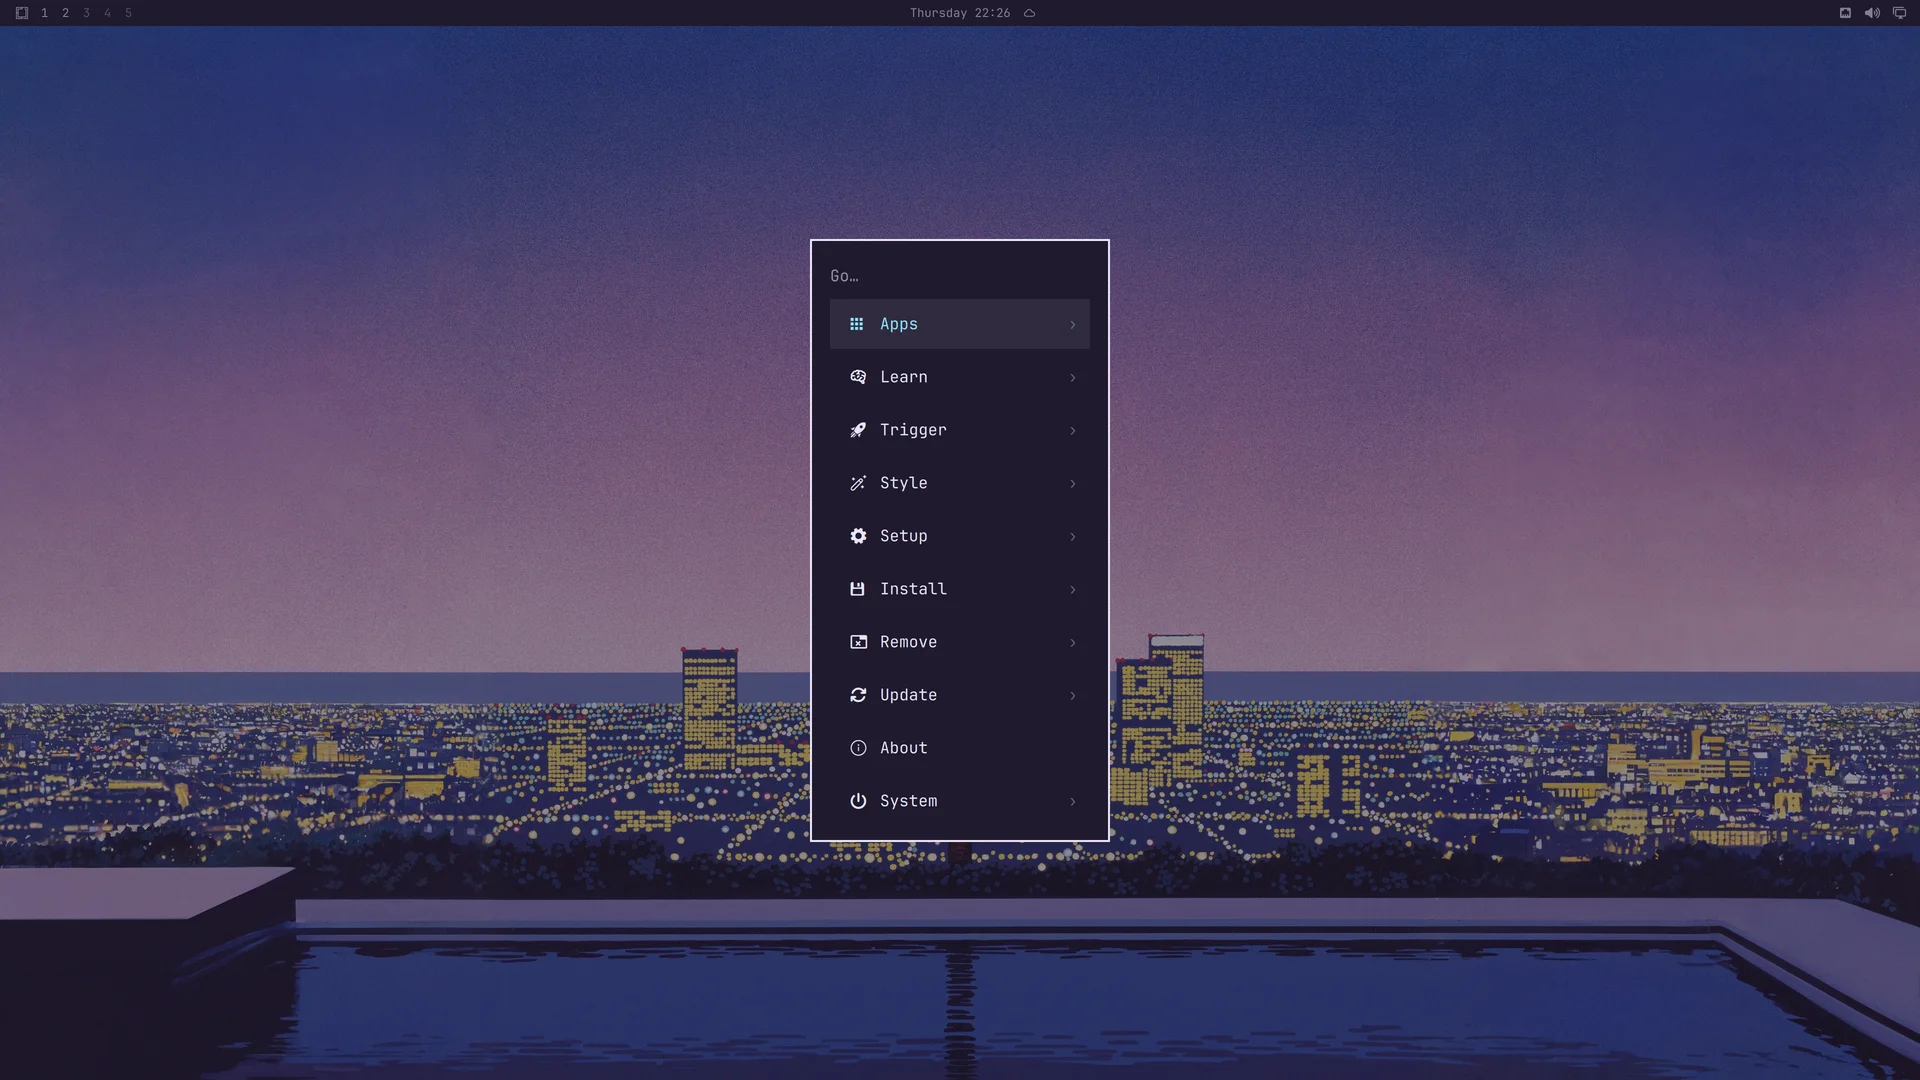The width and height of the screenshot is (1920, 1080).
Task: Click the Trigger rocket icon
Action: coord(858,430)
